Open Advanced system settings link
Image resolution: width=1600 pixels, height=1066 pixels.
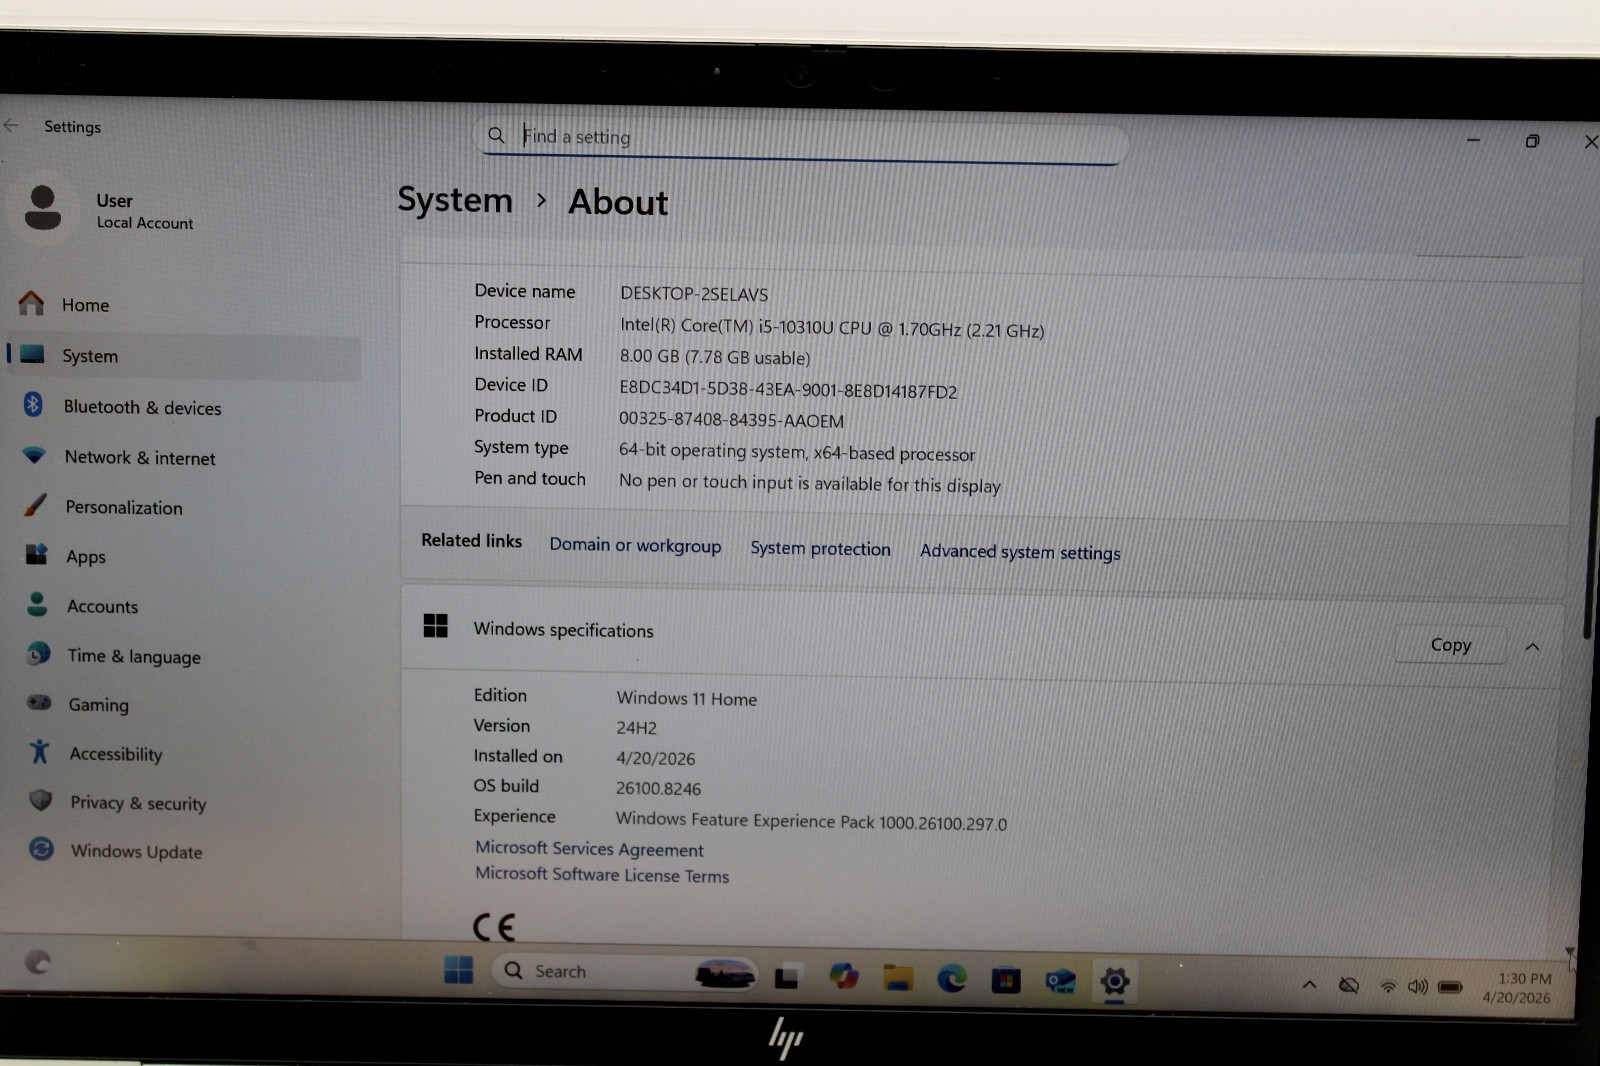pyautogui.click(x=1020, y=552)
